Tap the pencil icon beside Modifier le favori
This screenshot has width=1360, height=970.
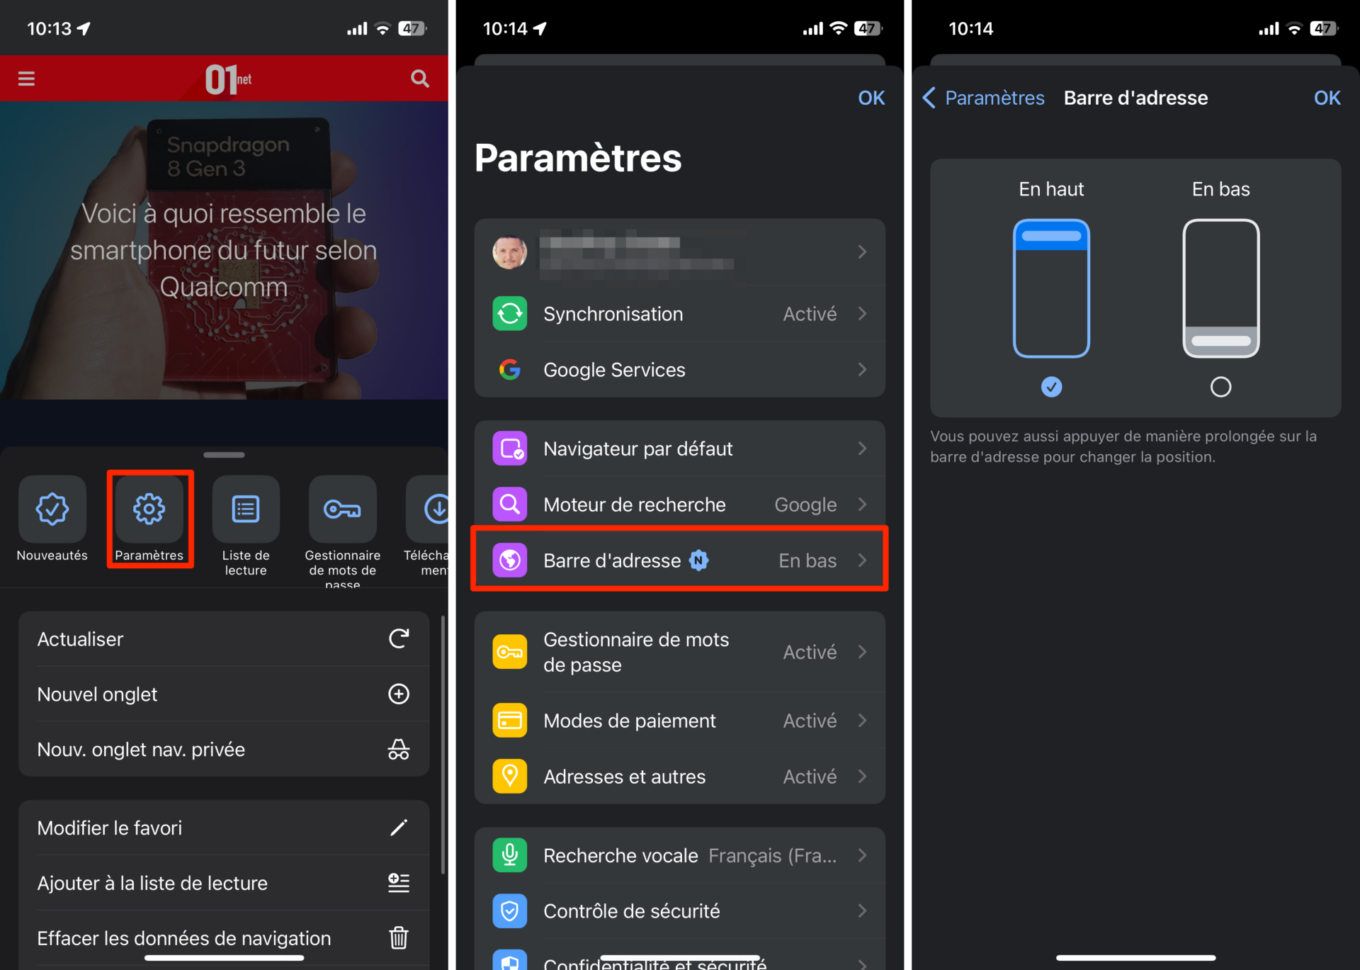click(399, 828)
